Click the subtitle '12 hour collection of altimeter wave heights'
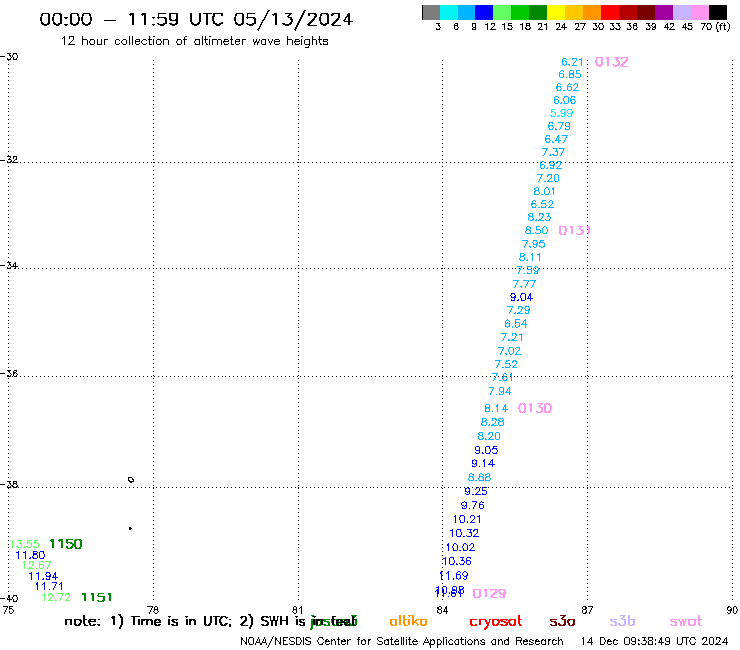 tap(194, 41)
